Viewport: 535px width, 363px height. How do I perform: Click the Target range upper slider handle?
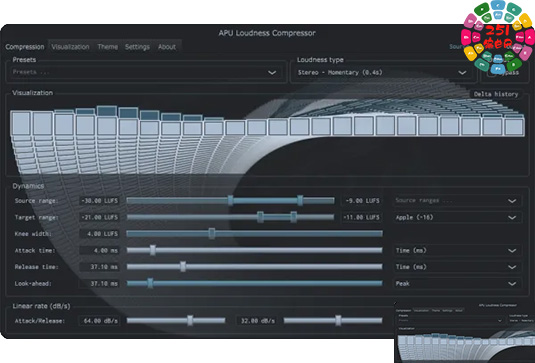click(x=293, y=217)
